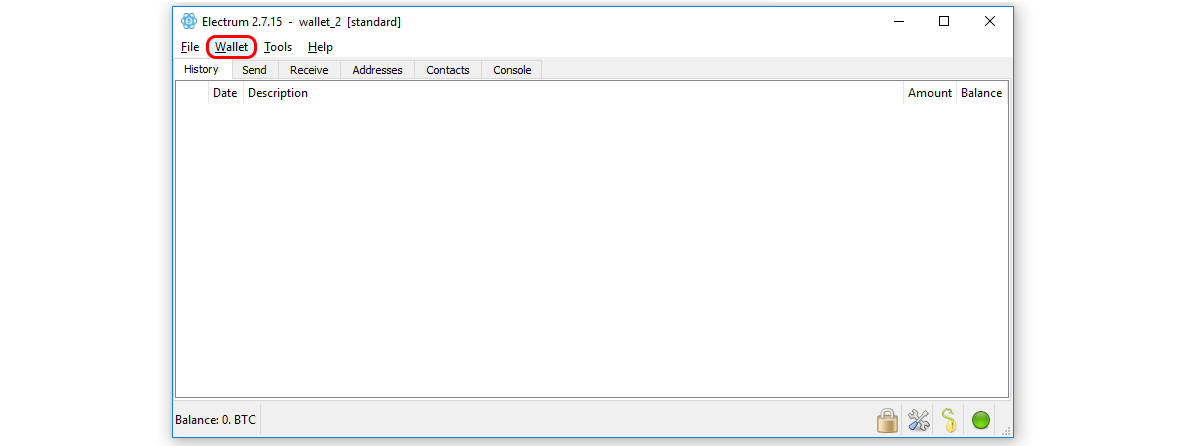Click the Electrum logo in the title bar
Image resolution: width=1200 pixels, height=446 pixels.
pyautogui.click(x=189, y=21)
